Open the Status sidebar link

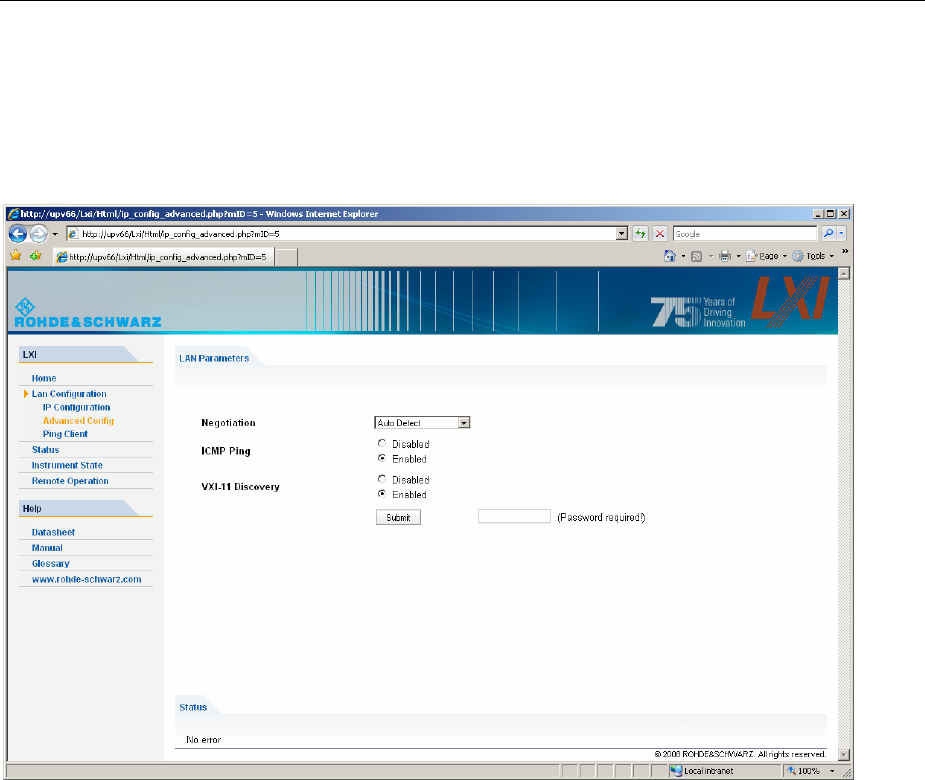[x=45, y=450]
